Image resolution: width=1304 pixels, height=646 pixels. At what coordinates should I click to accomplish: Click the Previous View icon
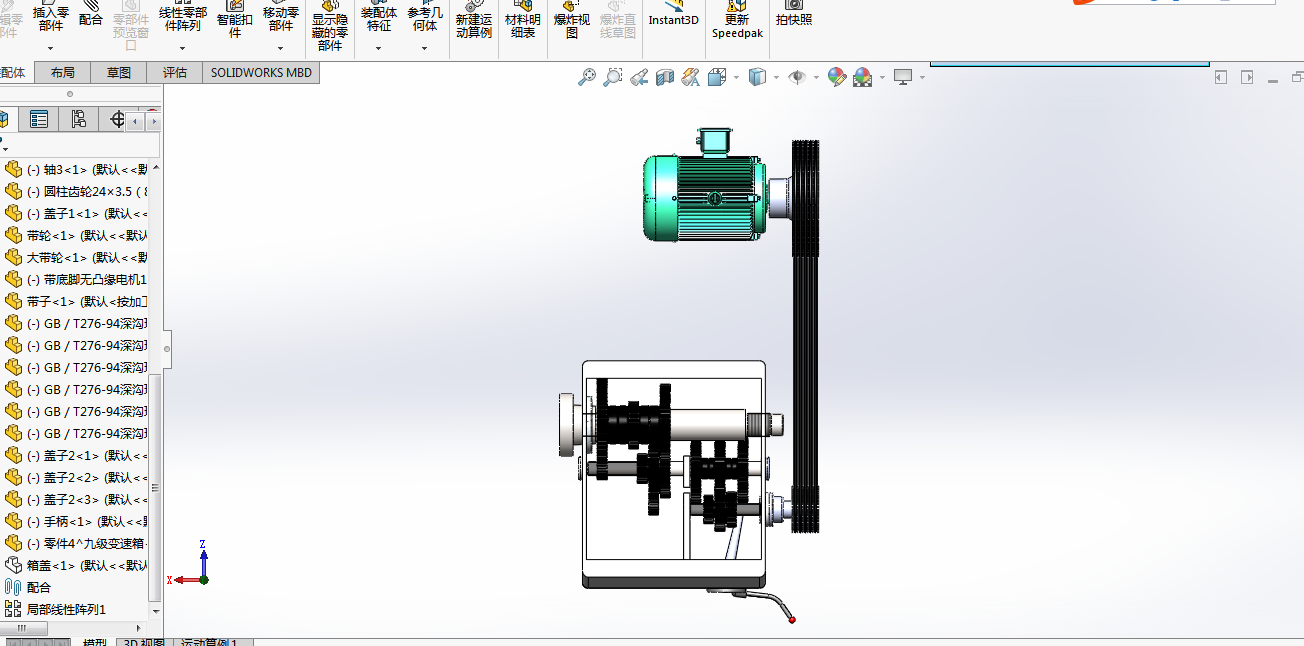tap(639, 77)
